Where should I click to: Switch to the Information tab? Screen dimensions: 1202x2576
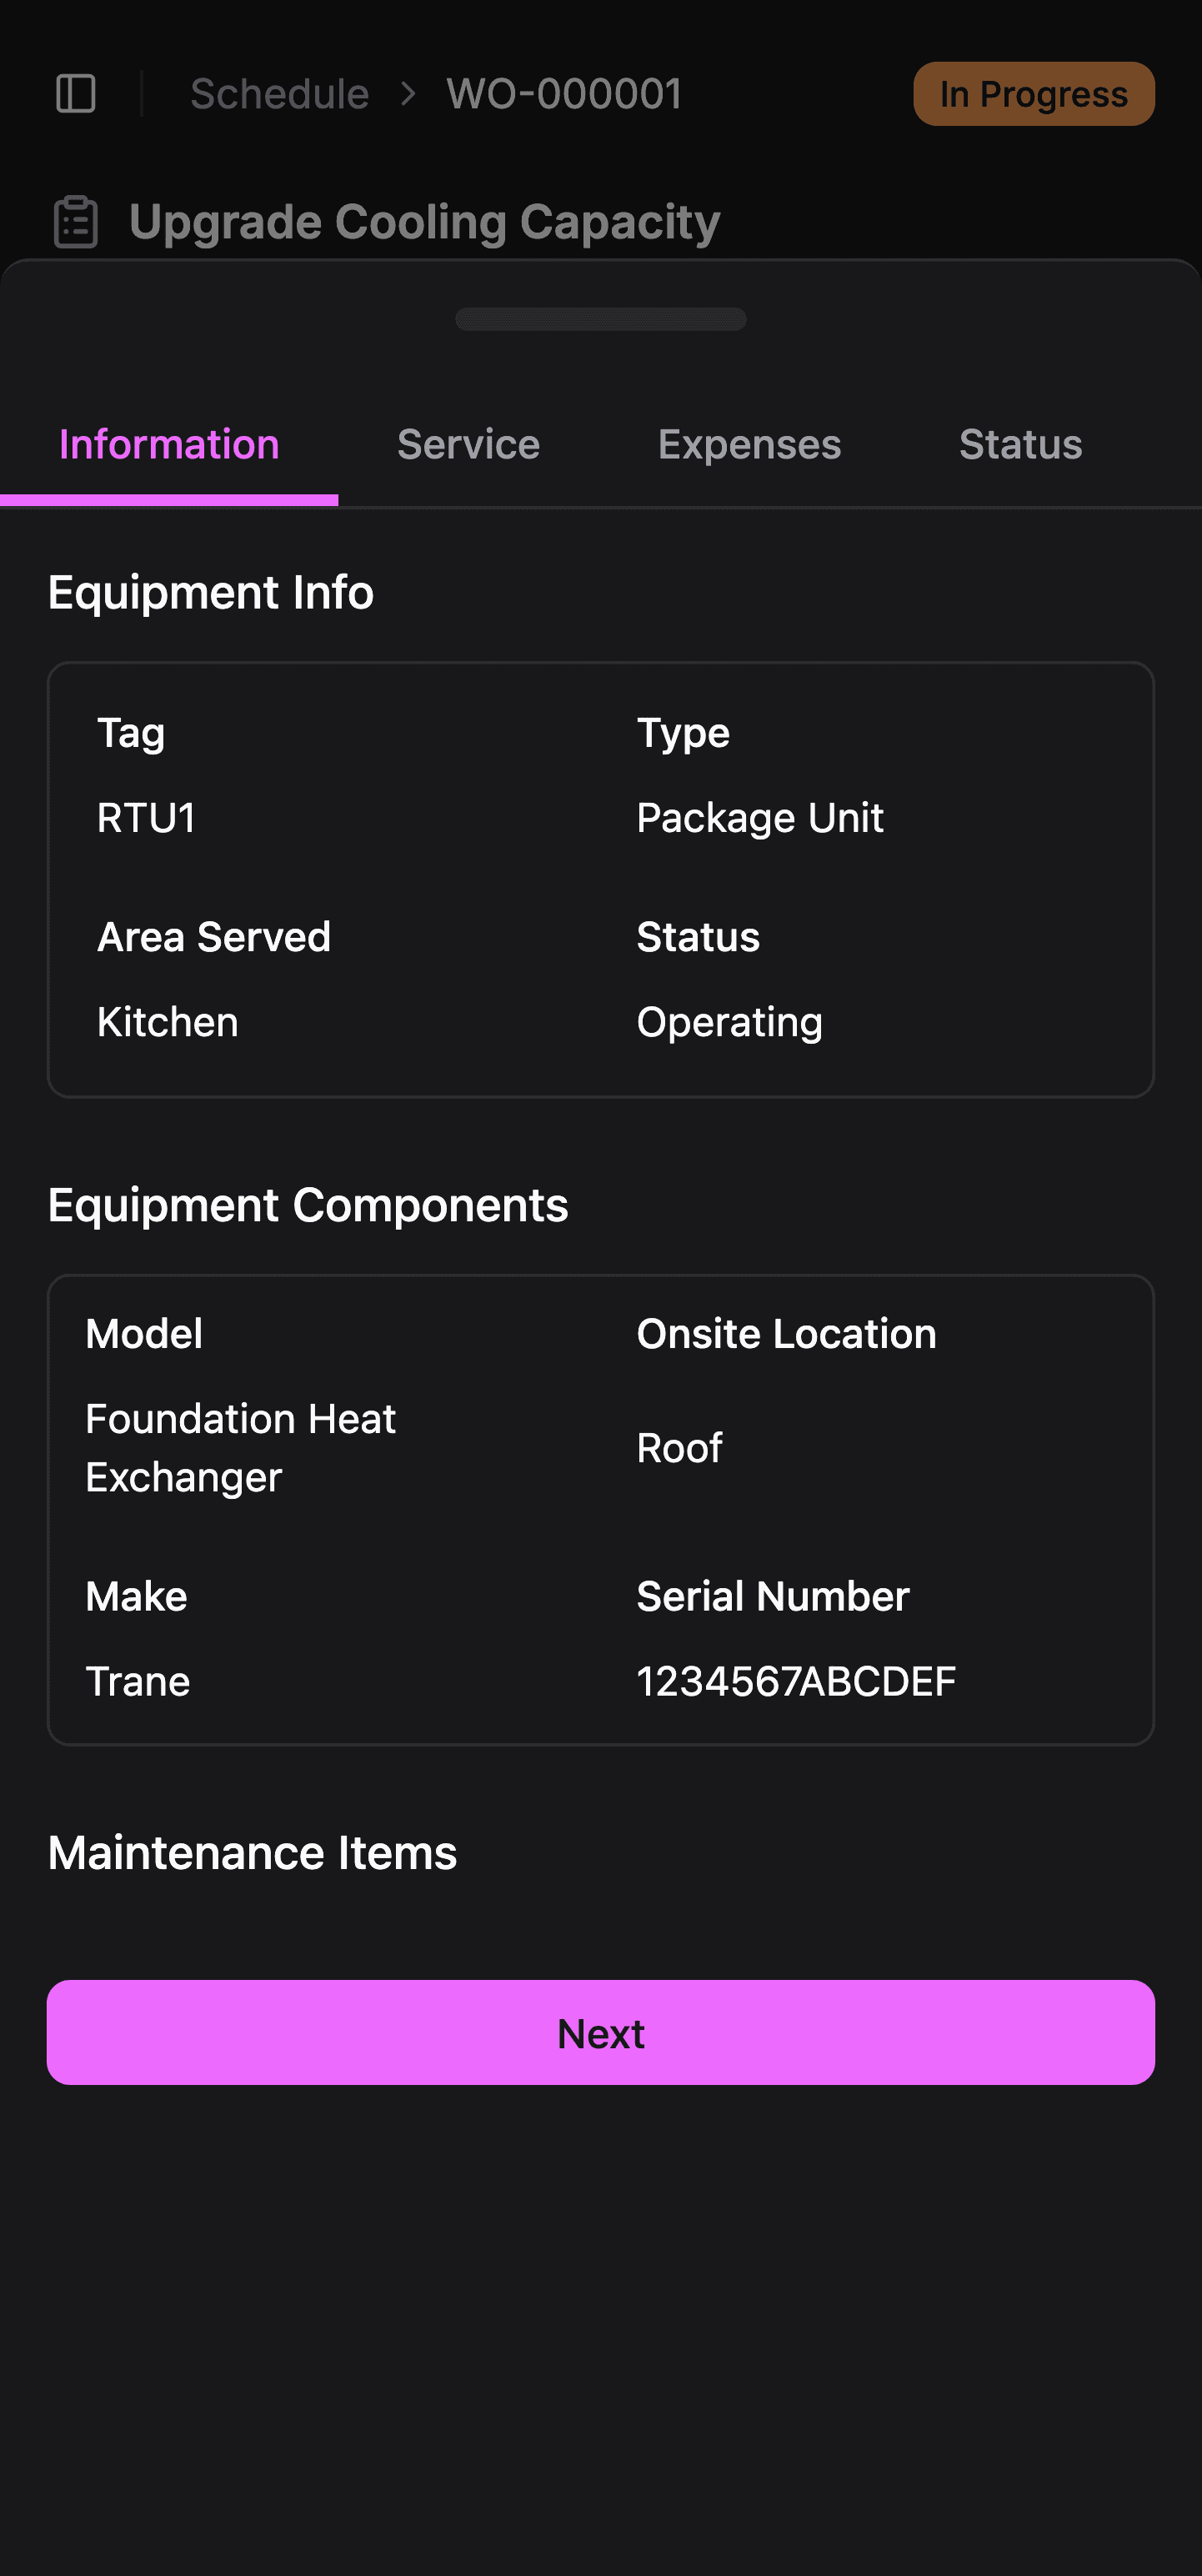pyautogui.click(x=169, y=445)
